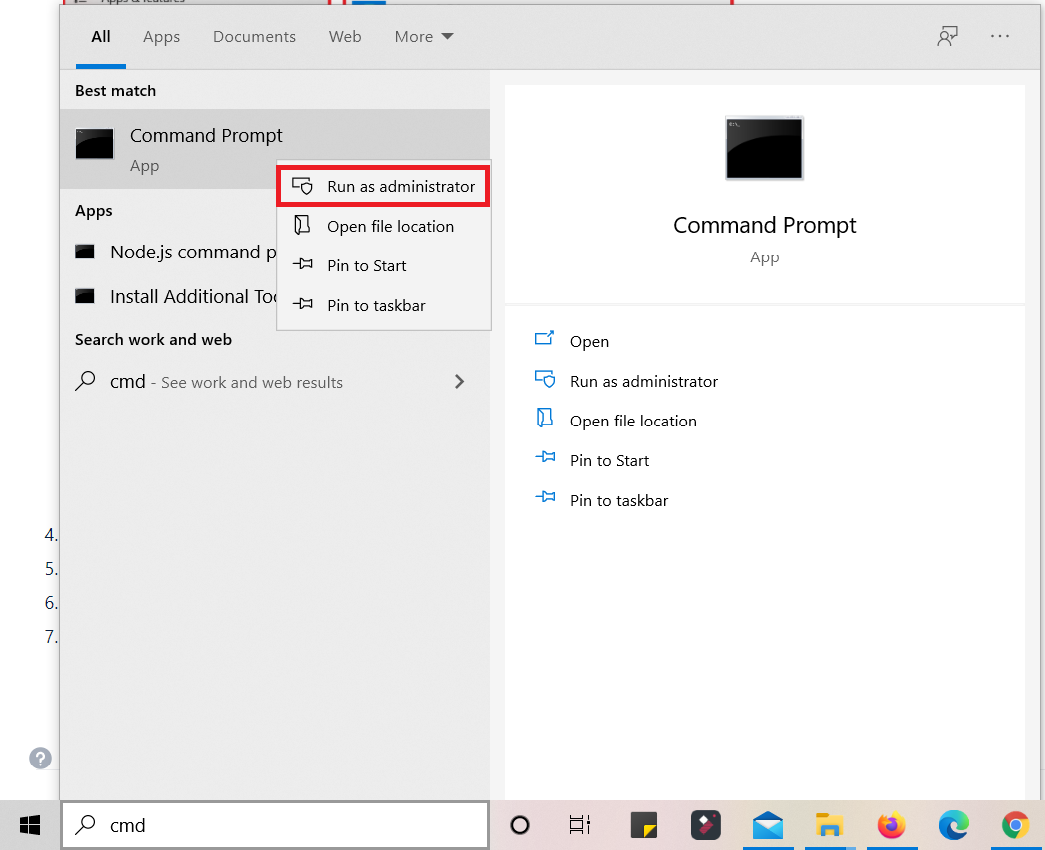This screenshot has width=1045, height=850.
Task: Open Mail app from taskbar
Action: point(768,825)
